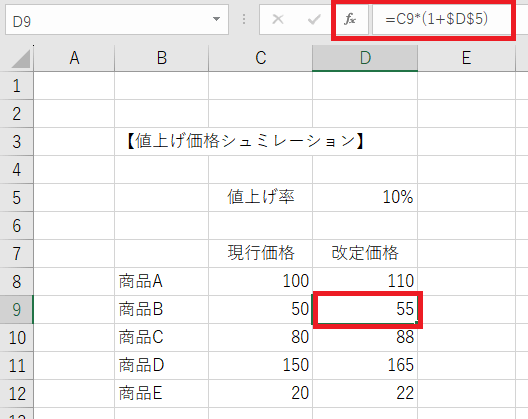Select column D header

tap(365, 58)
